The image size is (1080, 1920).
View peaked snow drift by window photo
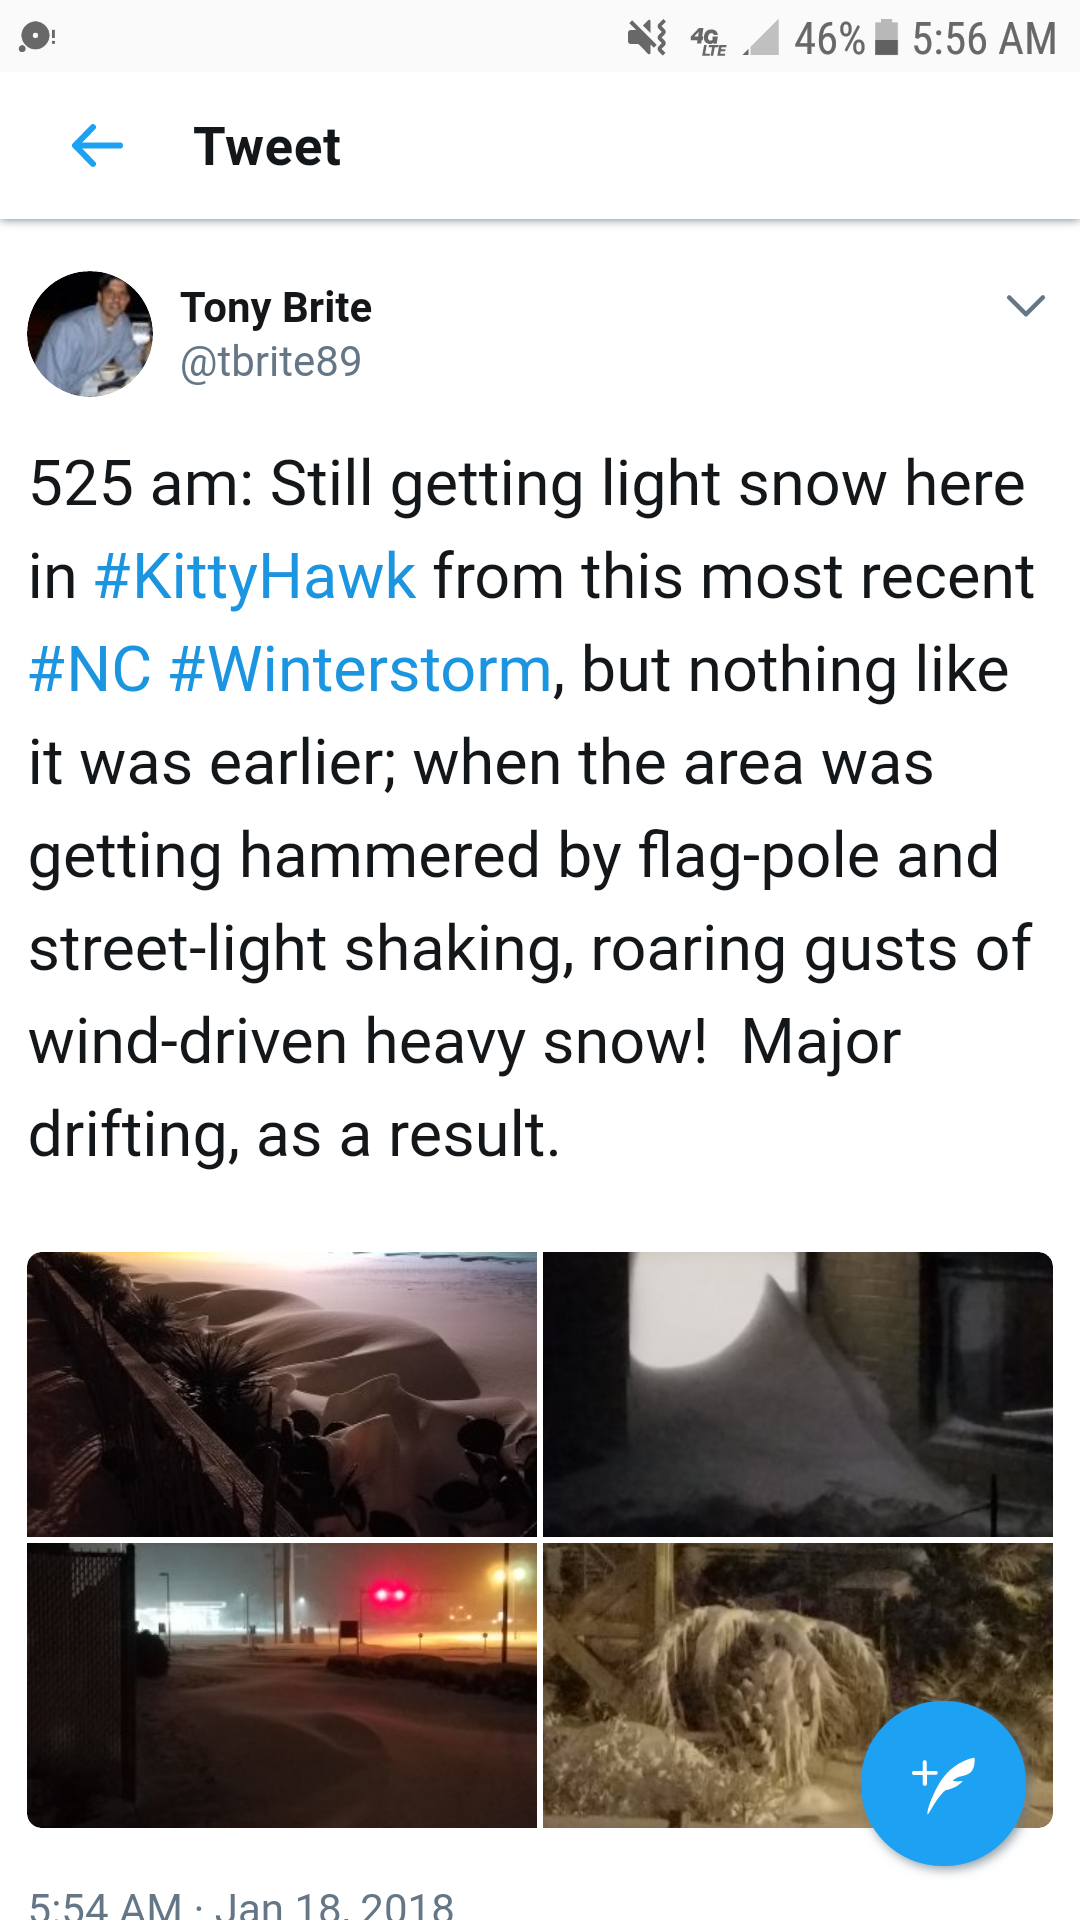click(x=798, y=1394)
